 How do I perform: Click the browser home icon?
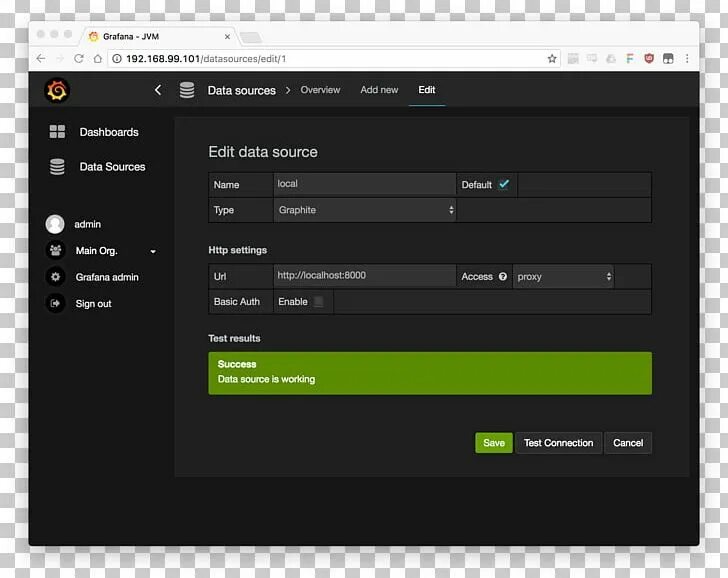tap(98, 58)
